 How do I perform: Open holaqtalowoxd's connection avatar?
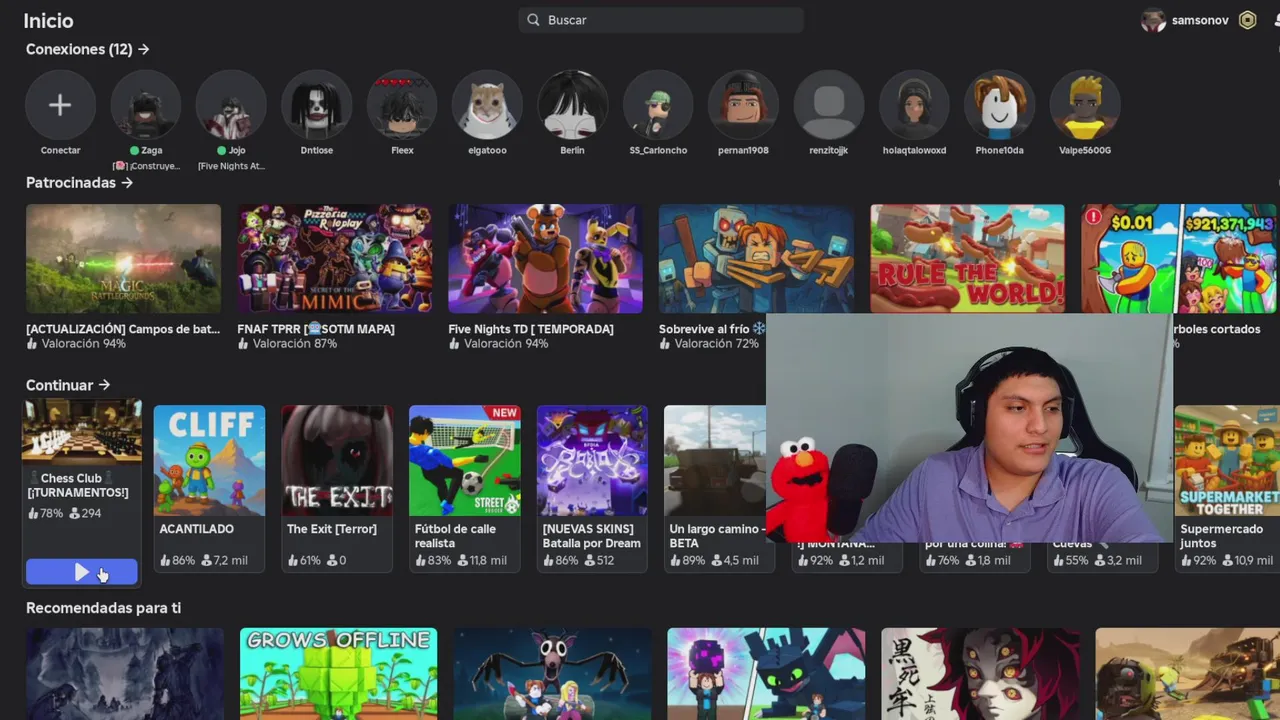914,105
